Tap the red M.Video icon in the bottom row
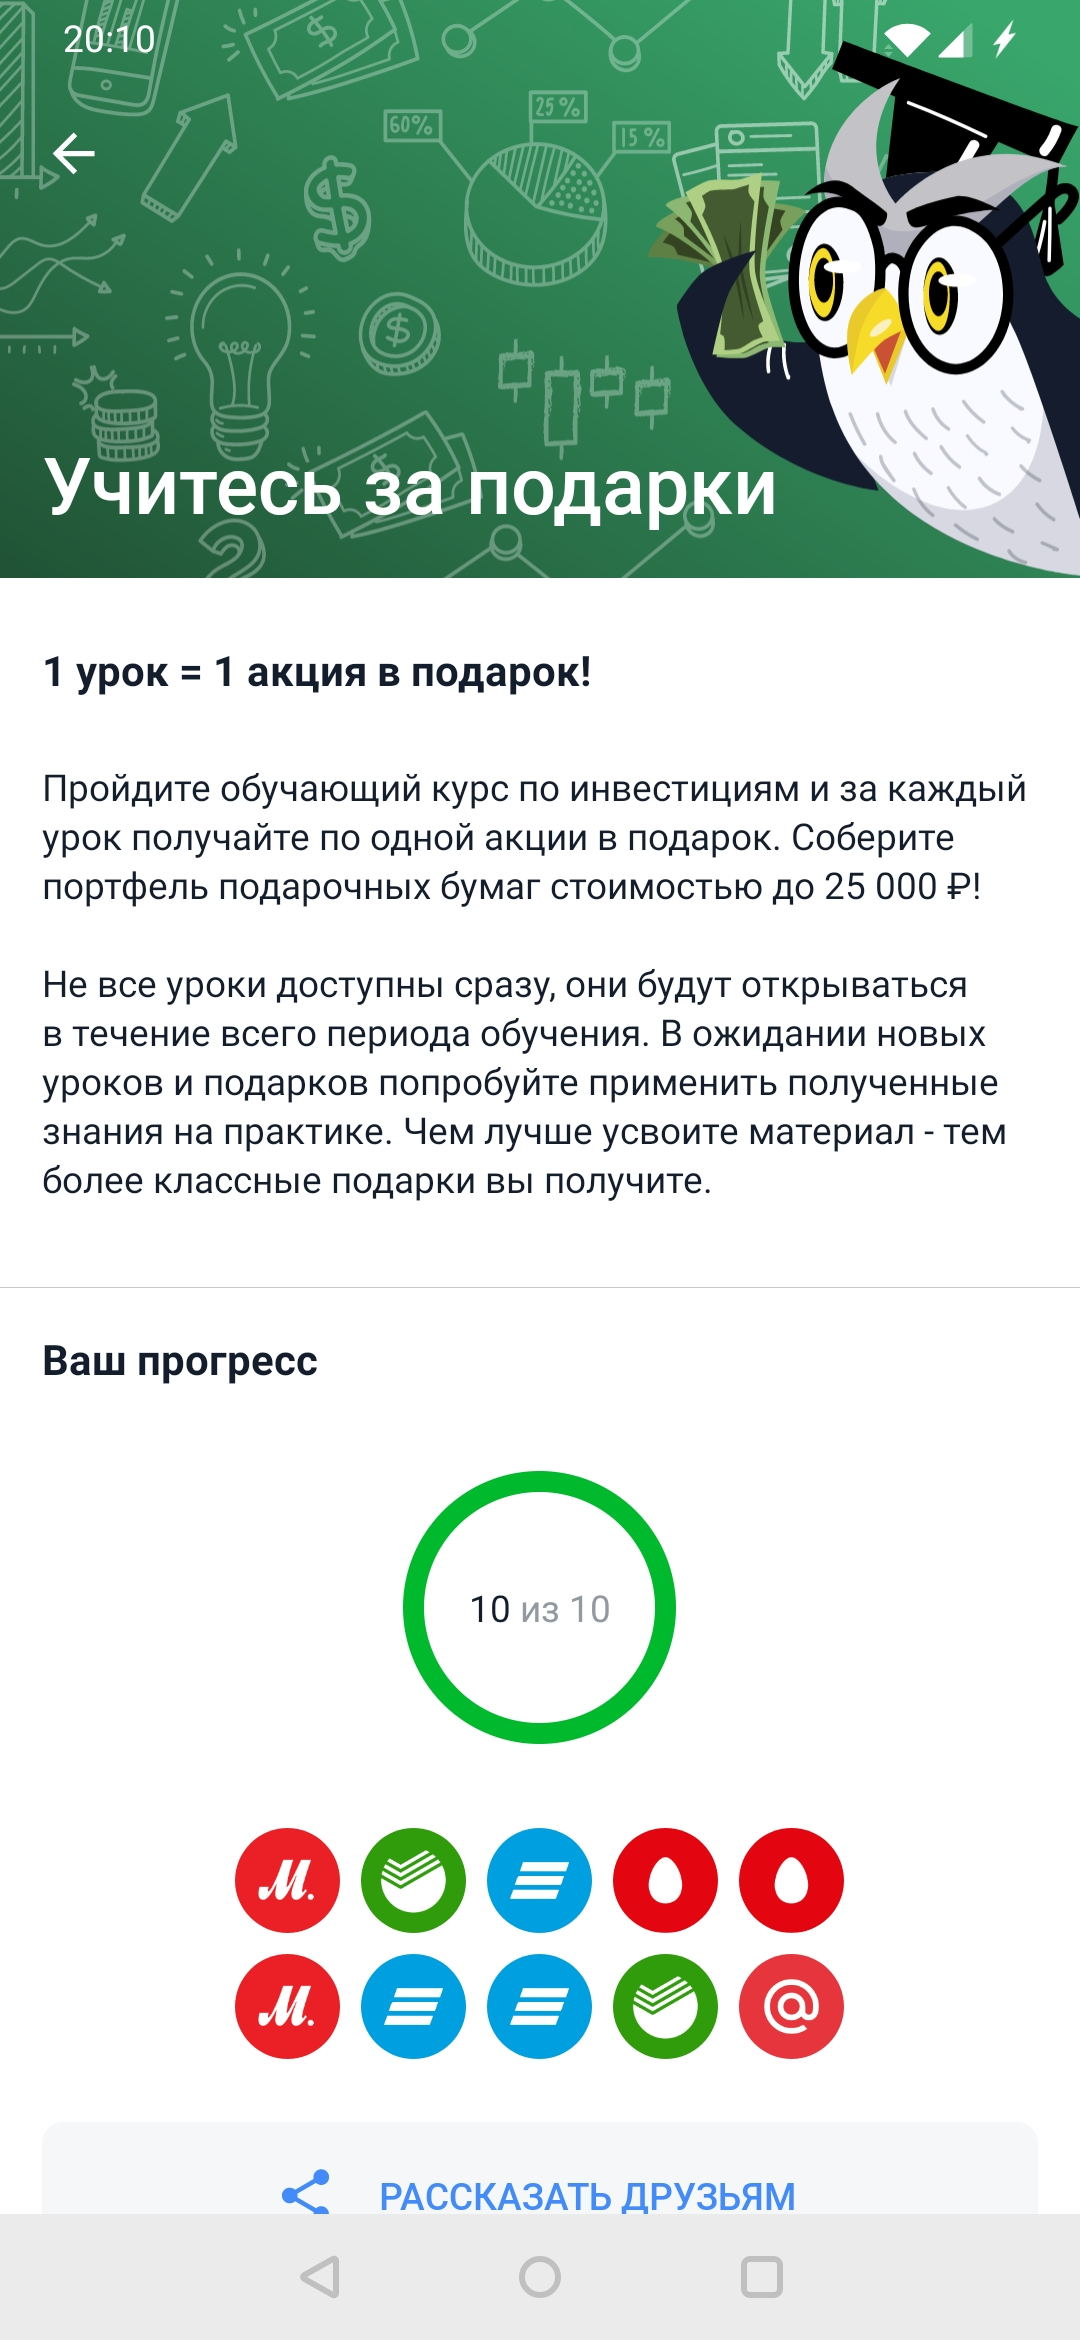Viewport: 1080px width, 2340px height. coord(287,2006)
